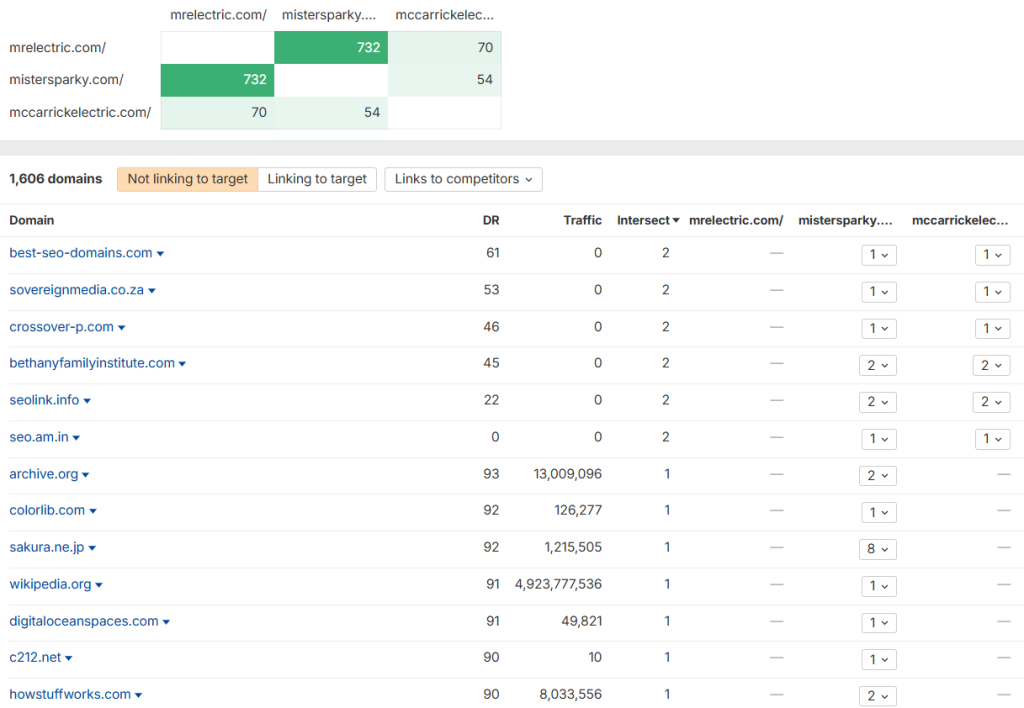The width and height of the screenshot is (1024, 708).
Task: Open the mccarrickelectric backlink dropdown for seolink.info
Action: coord(991,401)
